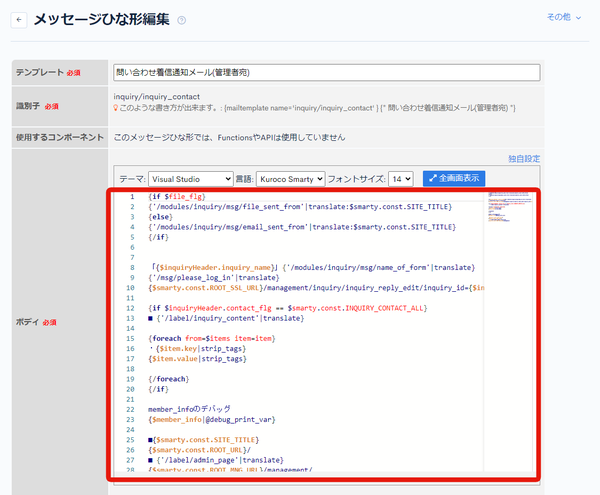
Task: Click the 独自設定 link
Action: click(x=524, y=159)
